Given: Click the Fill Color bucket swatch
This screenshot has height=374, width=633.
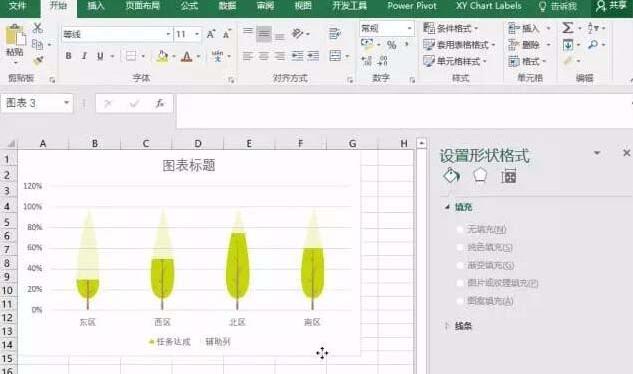Looking at the screenshot, I should click(162, 56).
